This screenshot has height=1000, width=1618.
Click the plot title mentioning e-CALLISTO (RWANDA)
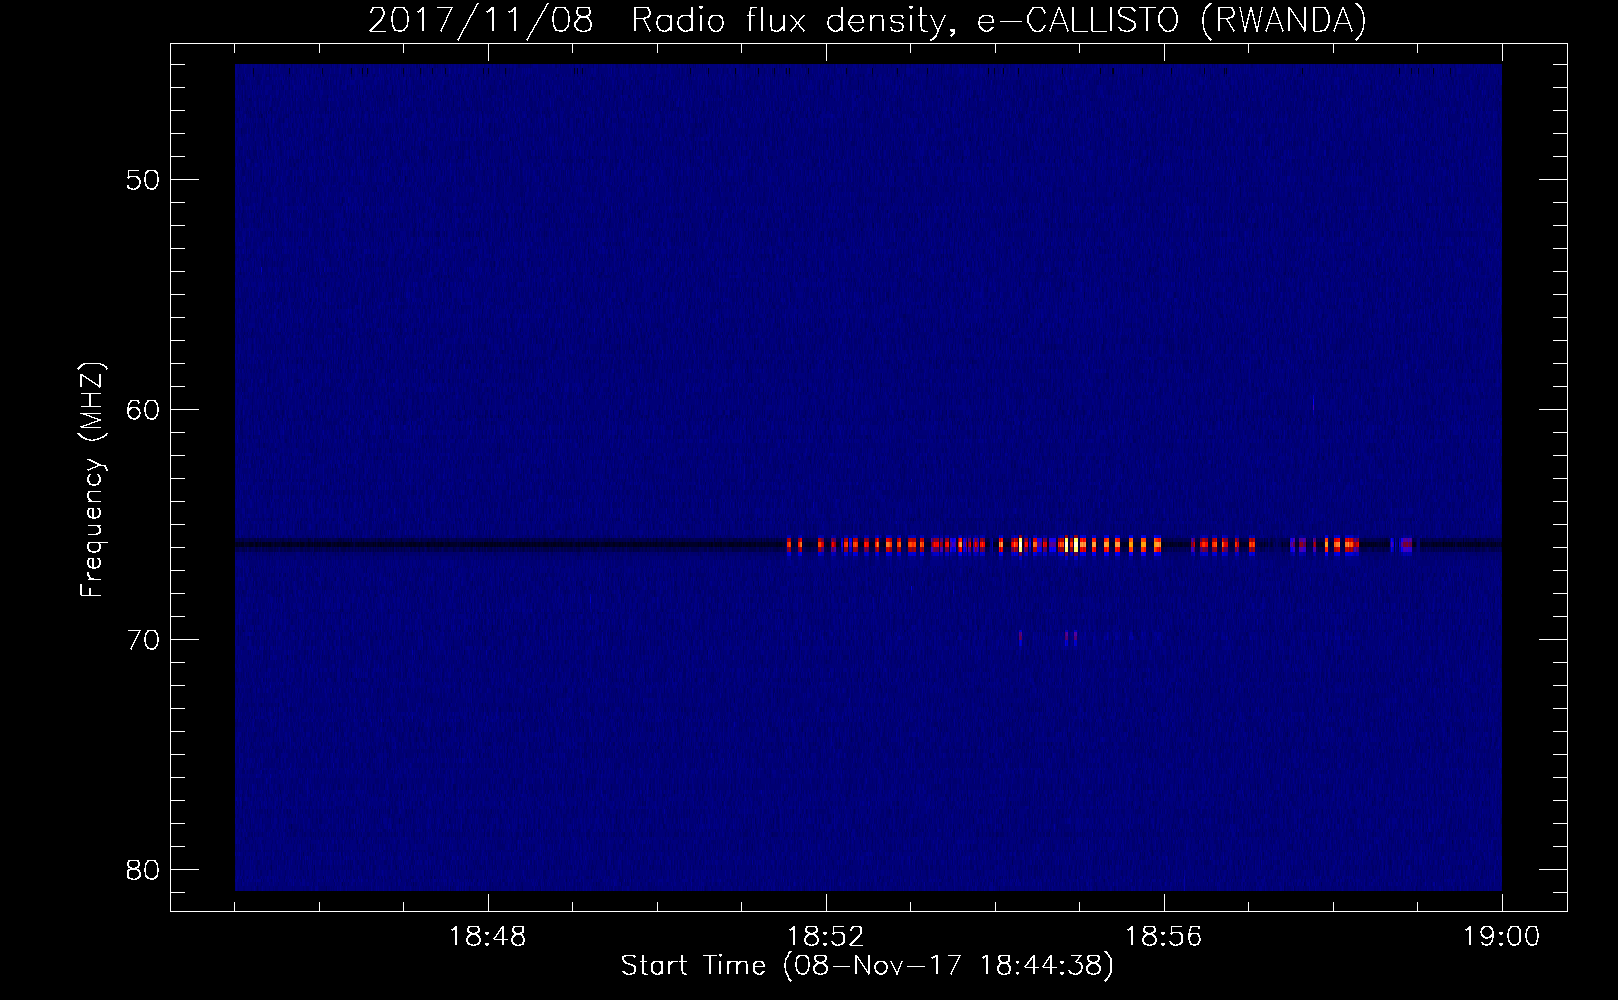click(867, 20)
